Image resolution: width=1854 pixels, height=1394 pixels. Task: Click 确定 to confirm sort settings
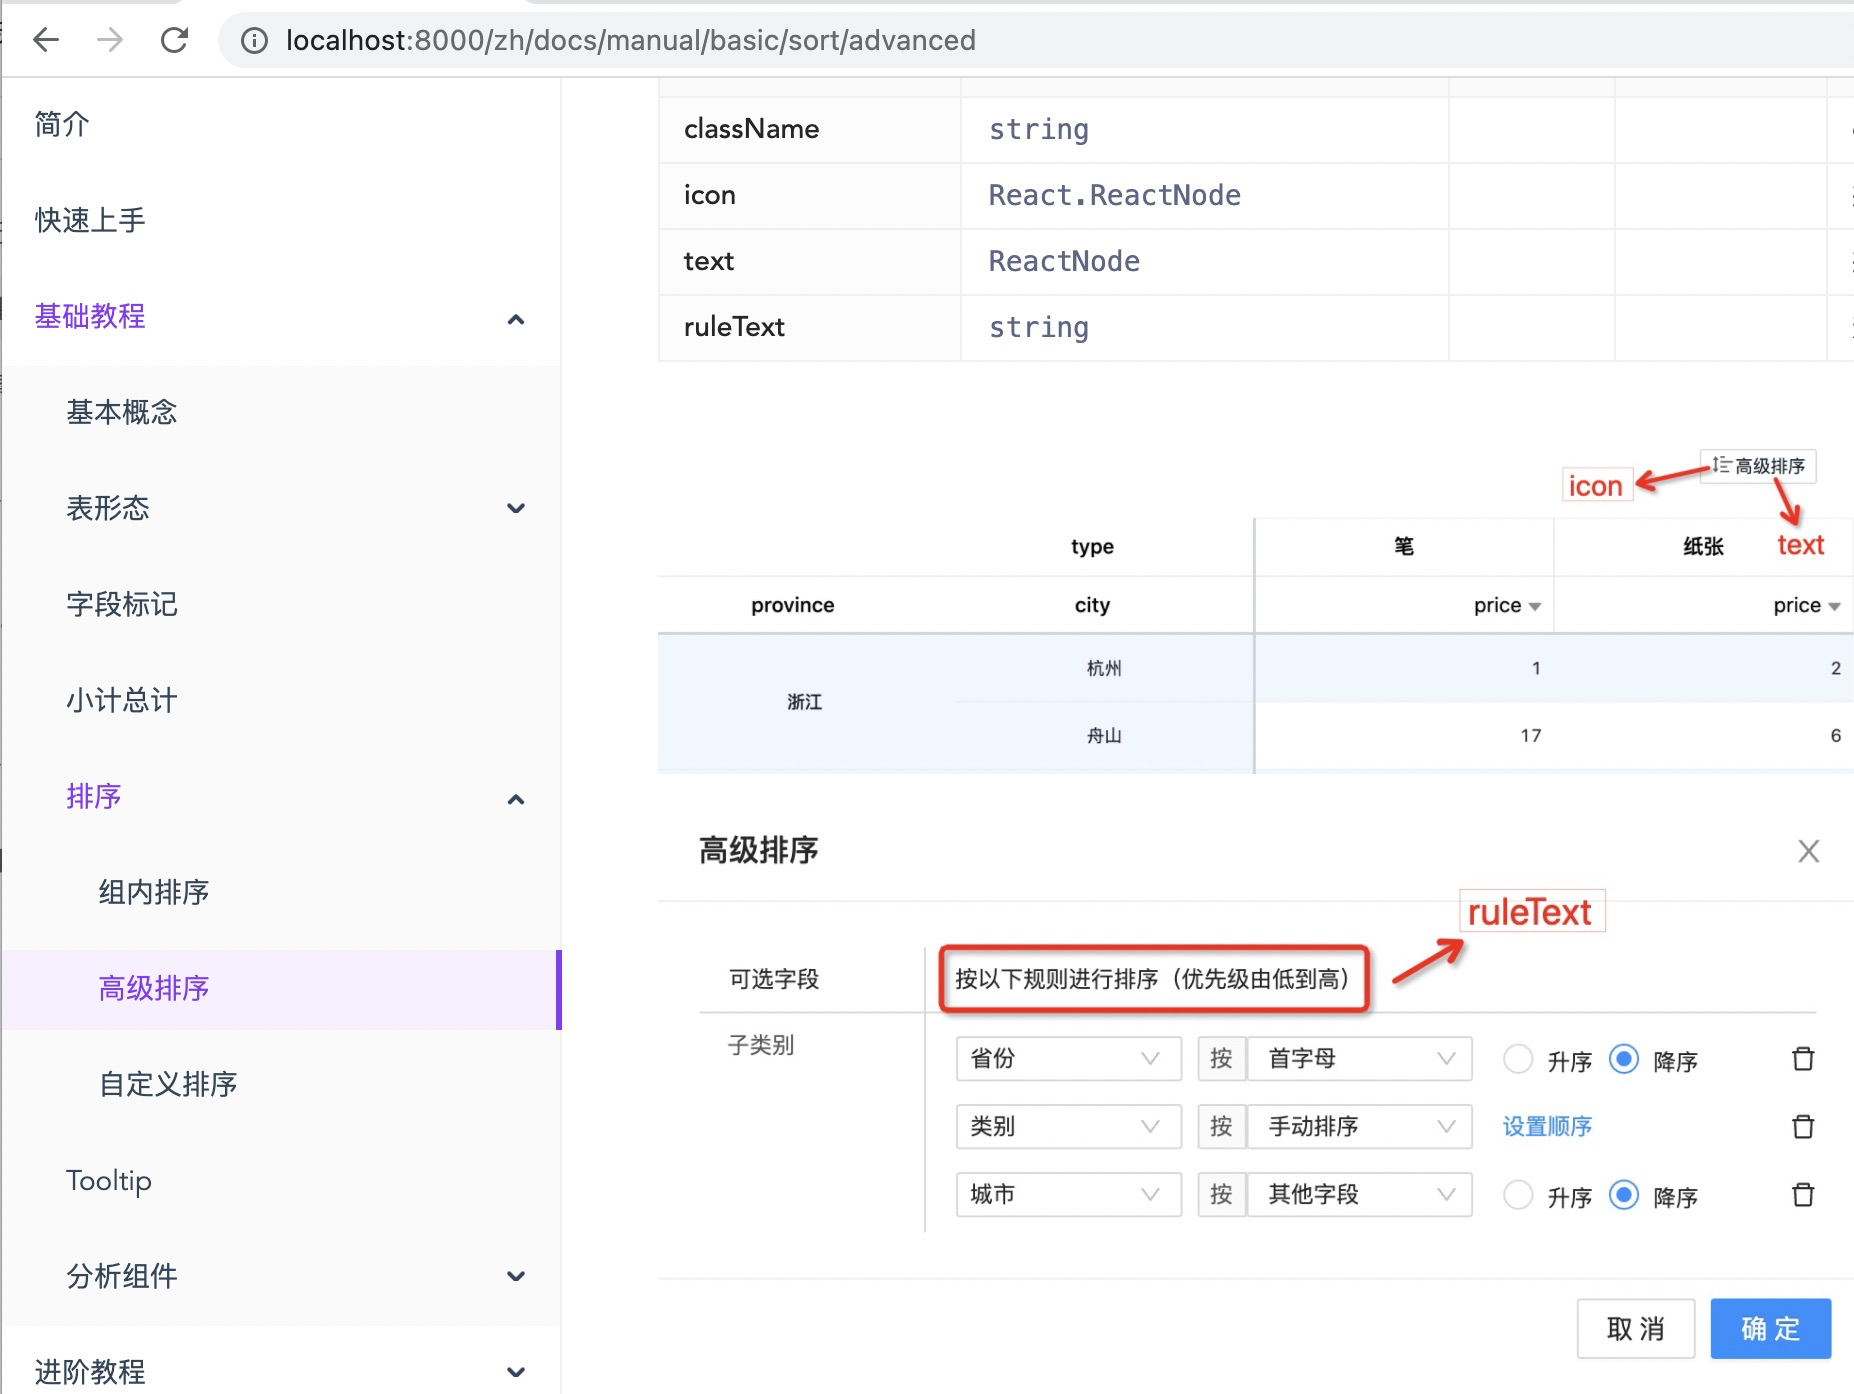point(1770,1328)
